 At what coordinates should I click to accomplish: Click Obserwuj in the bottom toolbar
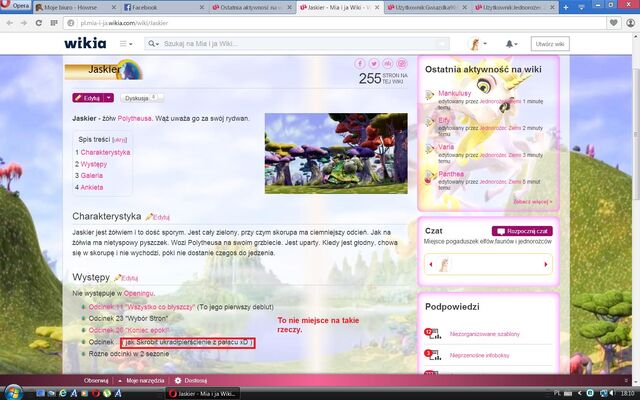(x=96, y=380)
